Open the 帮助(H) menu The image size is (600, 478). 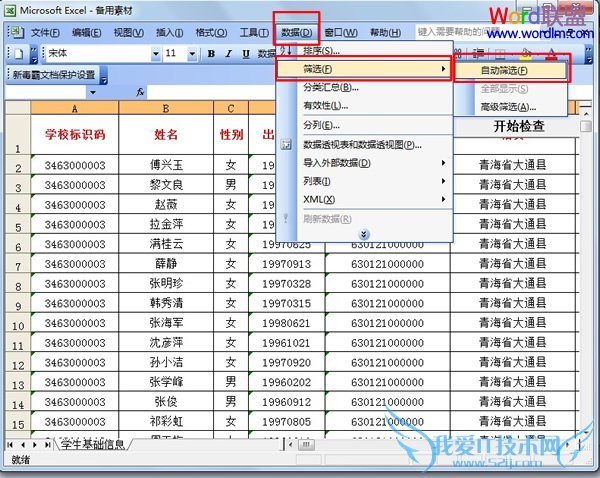[x=385, y=33]
